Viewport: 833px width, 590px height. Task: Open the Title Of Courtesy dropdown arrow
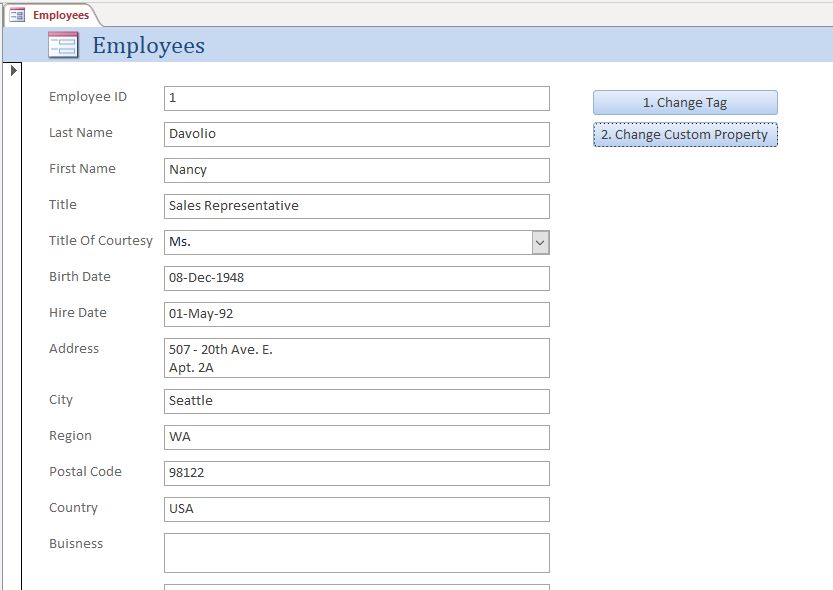(x=540, y=242)
